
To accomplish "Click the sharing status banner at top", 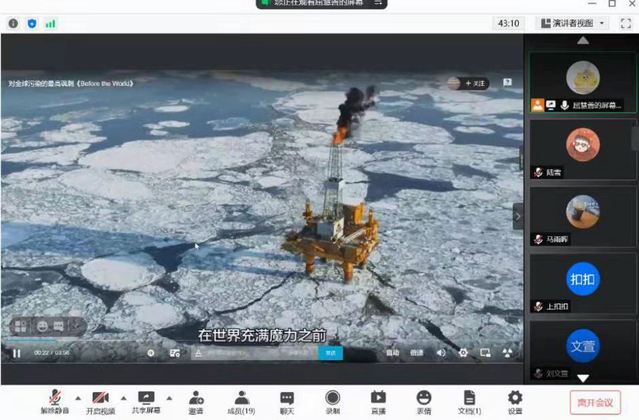I will click(322, 4).
